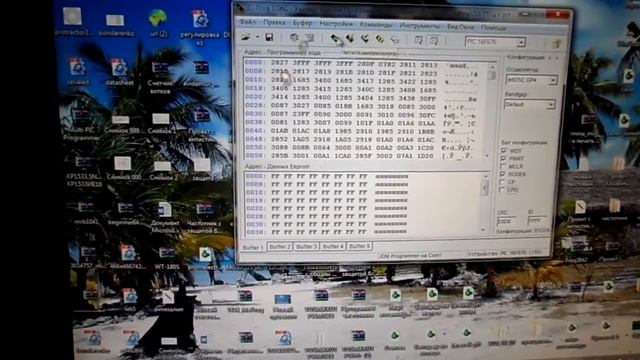Click the ID value field
The height and width of the screenshot is (360, 640).
click(x=537, y=221)
